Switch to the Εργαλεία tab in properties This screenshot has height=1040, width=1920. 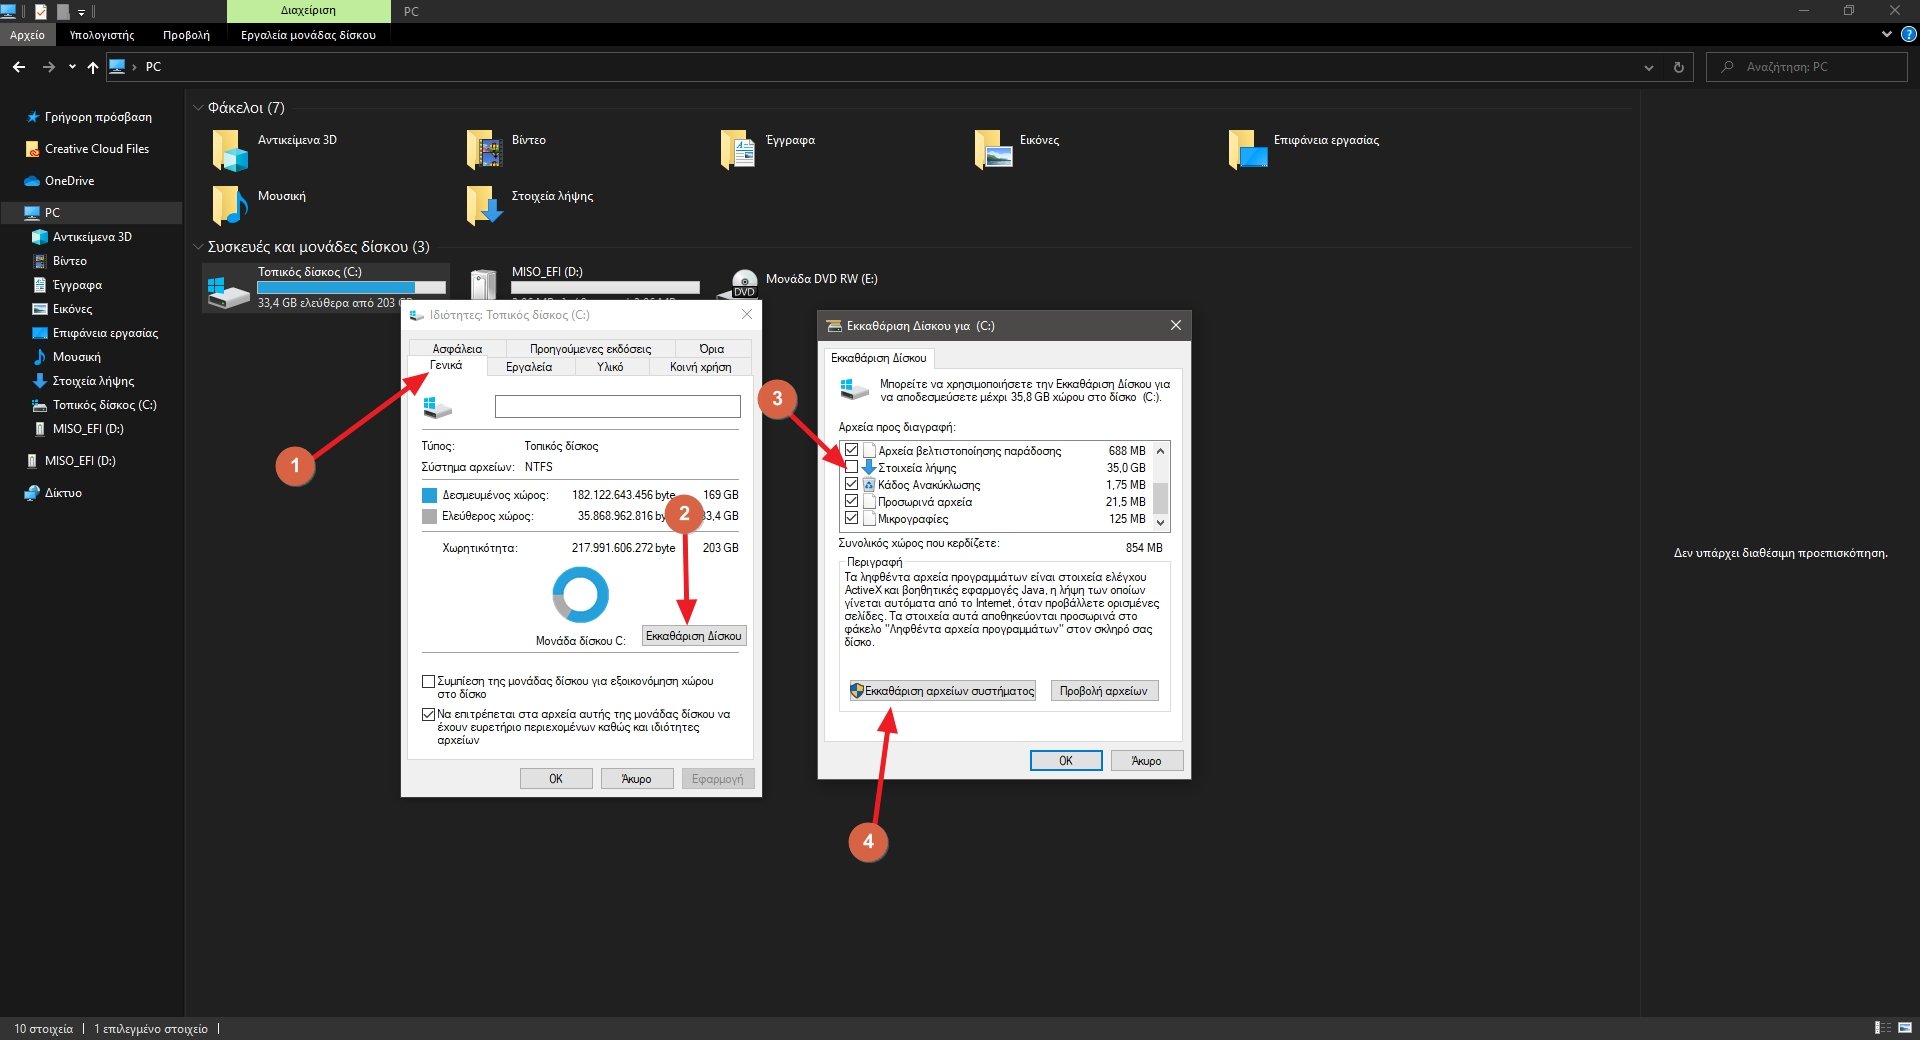point(528,367)
